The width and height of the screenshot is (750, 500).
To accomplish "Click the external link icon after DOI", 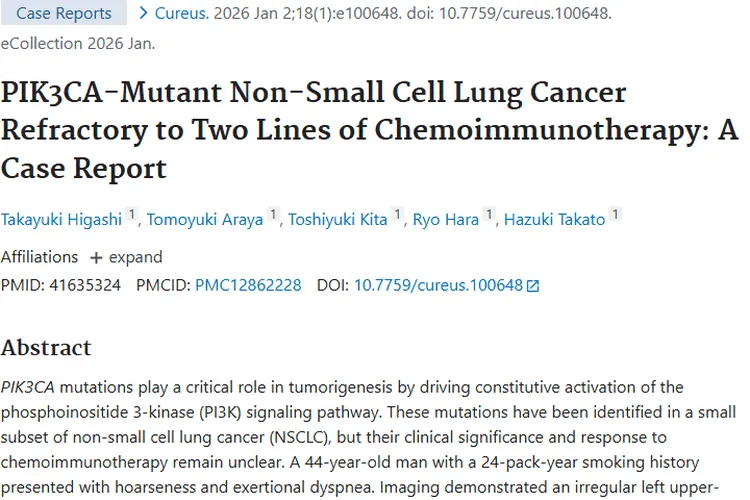I will click(533, 286).
